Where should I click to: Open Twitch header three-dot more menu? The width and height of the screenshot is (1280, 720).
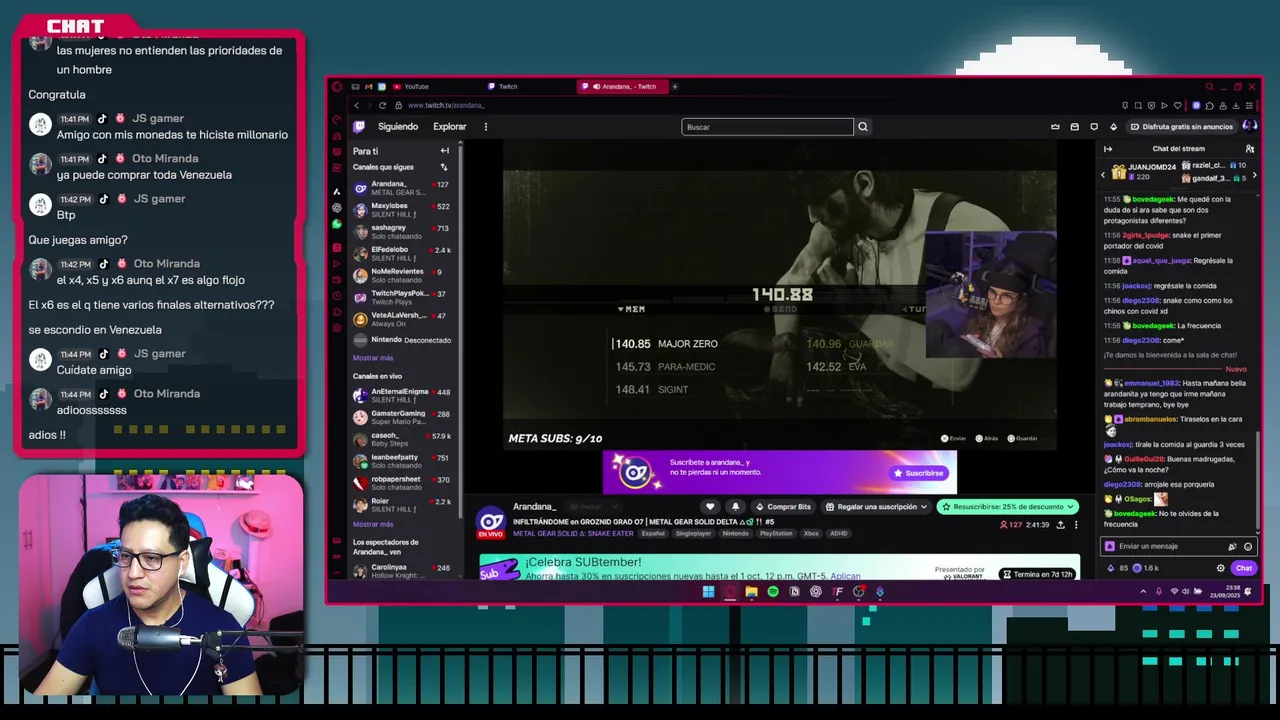pyautogui.click(x=486, y=127)
